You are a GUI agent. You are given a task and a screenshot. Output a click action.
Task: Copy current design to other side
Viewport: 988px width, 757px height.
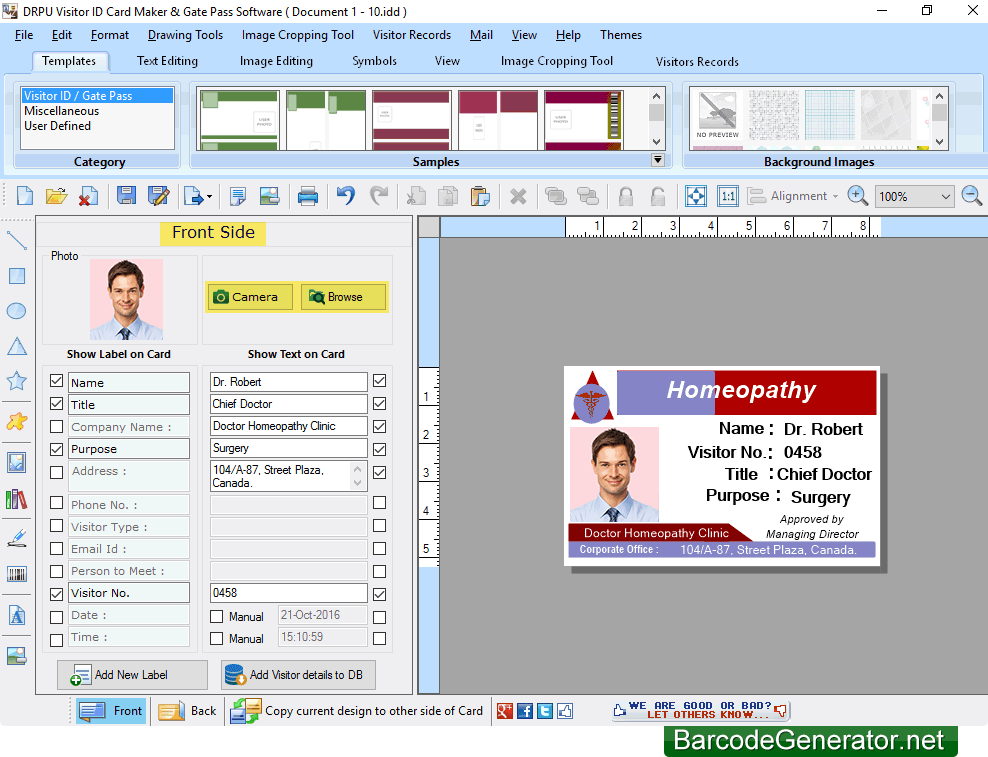(x=357, y=711)
